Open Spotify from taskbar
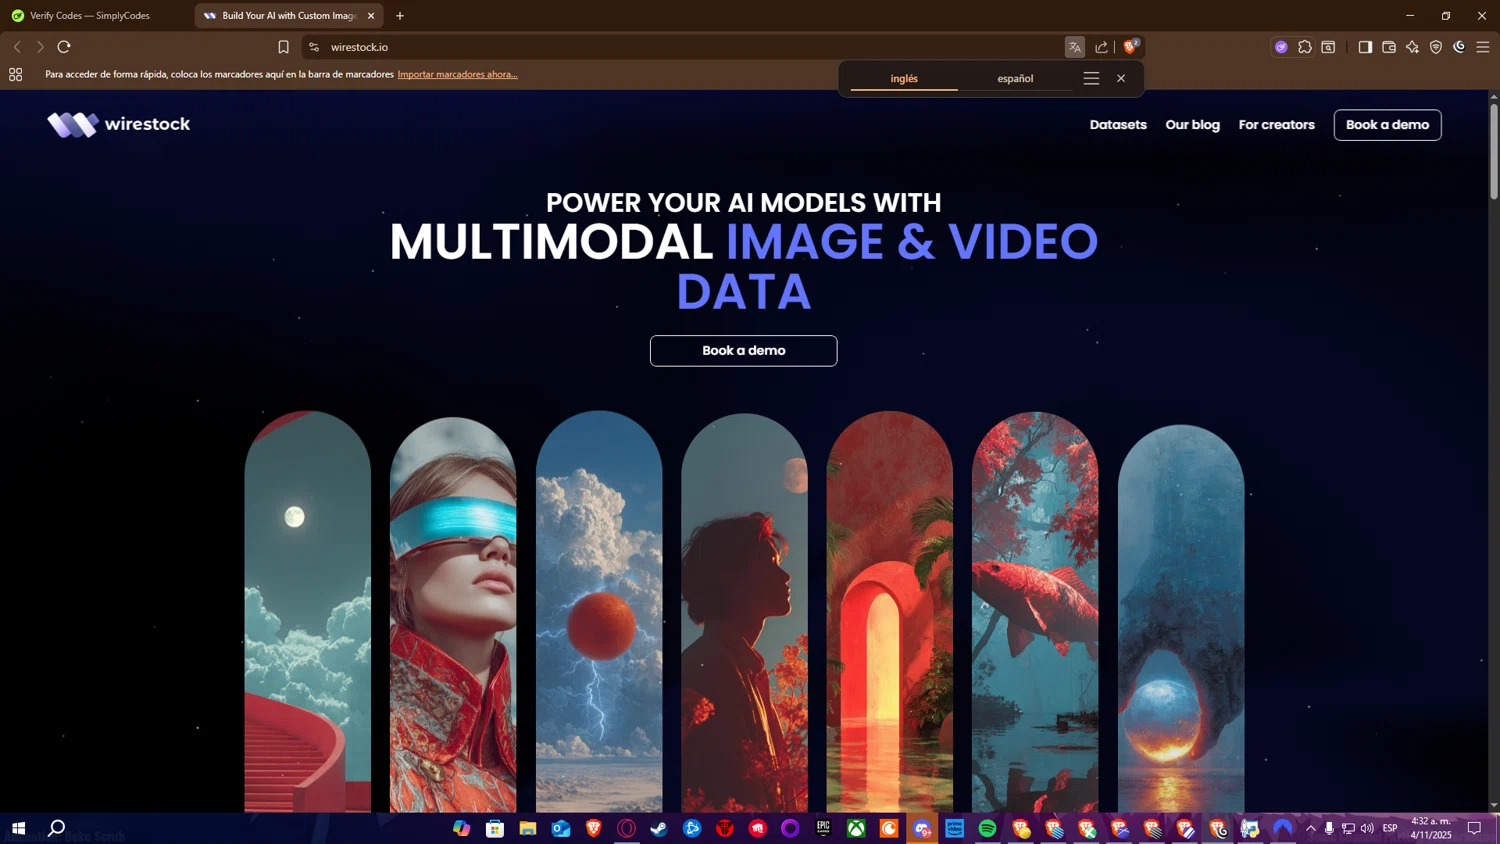 [x=987, y=828]
